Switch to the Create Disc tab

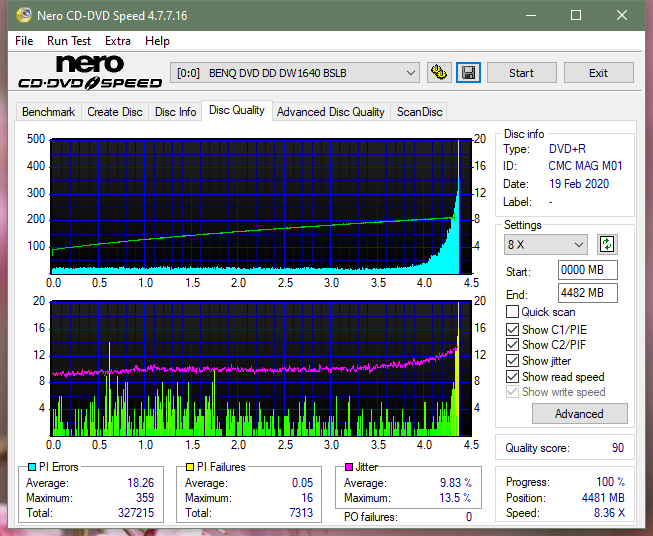pyautogui.click(x=115, y=112)
